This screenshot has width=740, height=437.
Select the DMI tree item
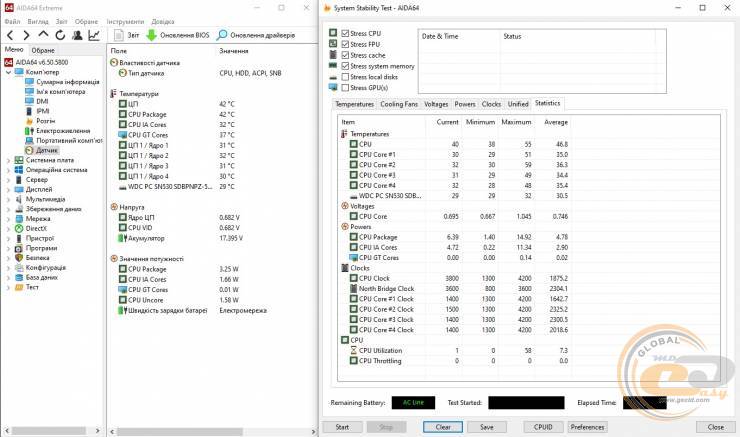[42, 101]
